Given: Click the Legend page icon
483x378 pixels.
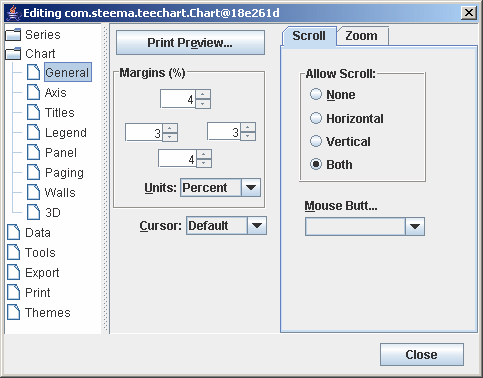Looking at the screenshot, I should (33, 132).
